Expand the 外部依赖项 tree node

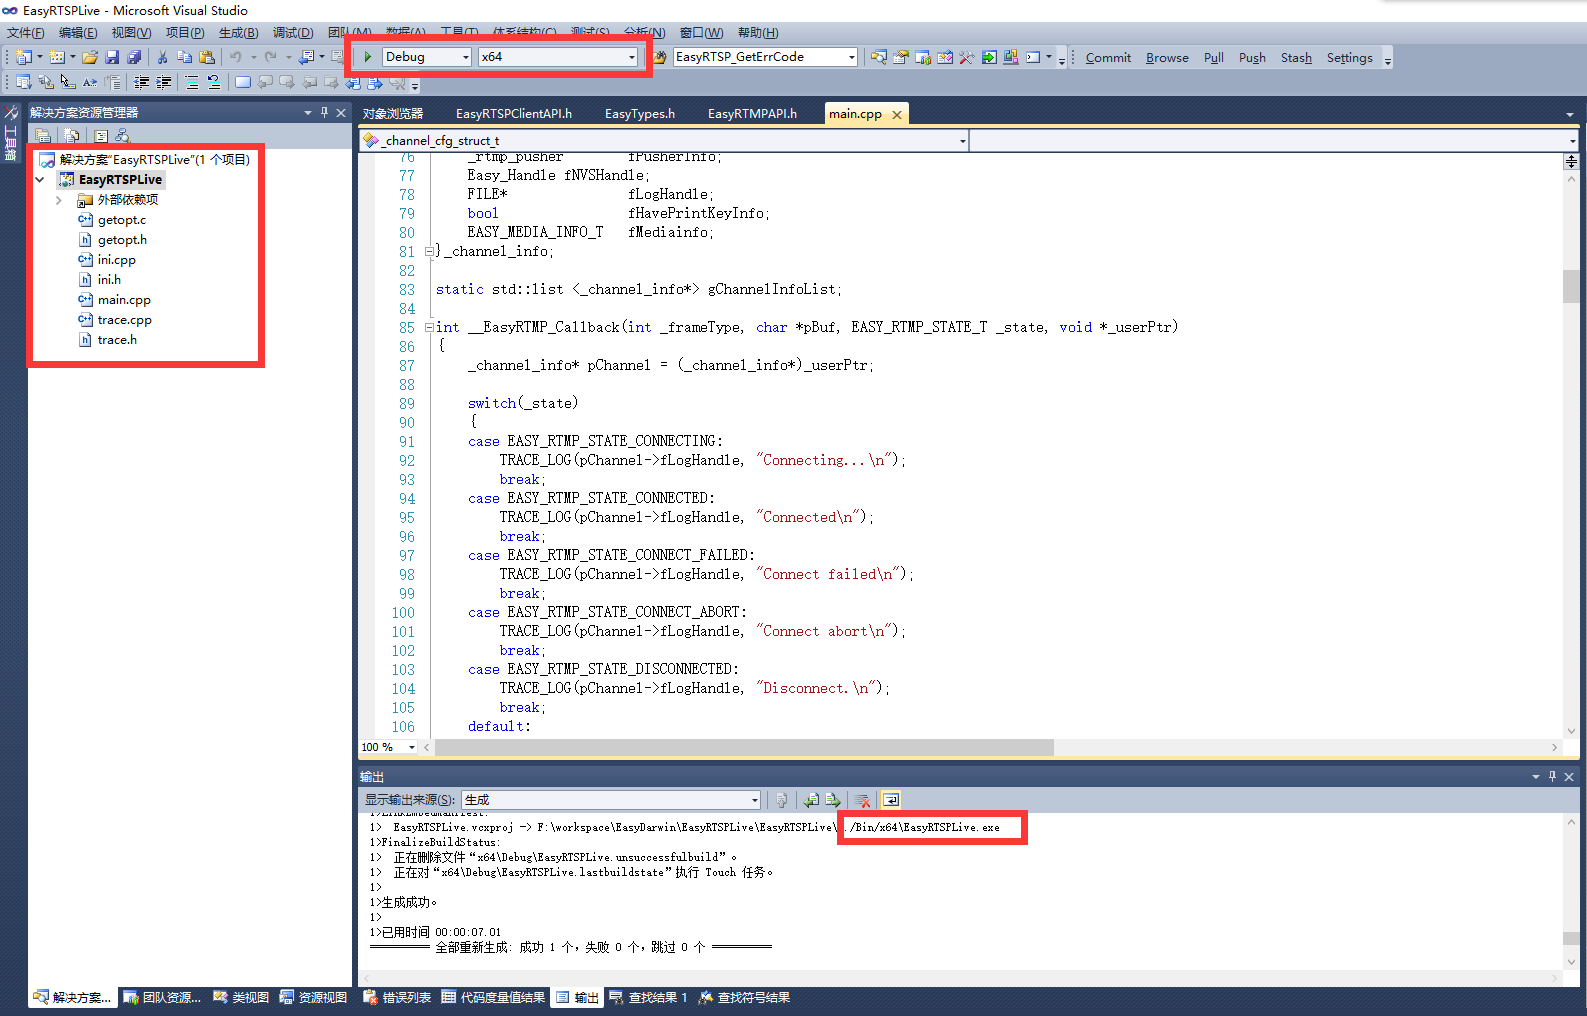58,200
